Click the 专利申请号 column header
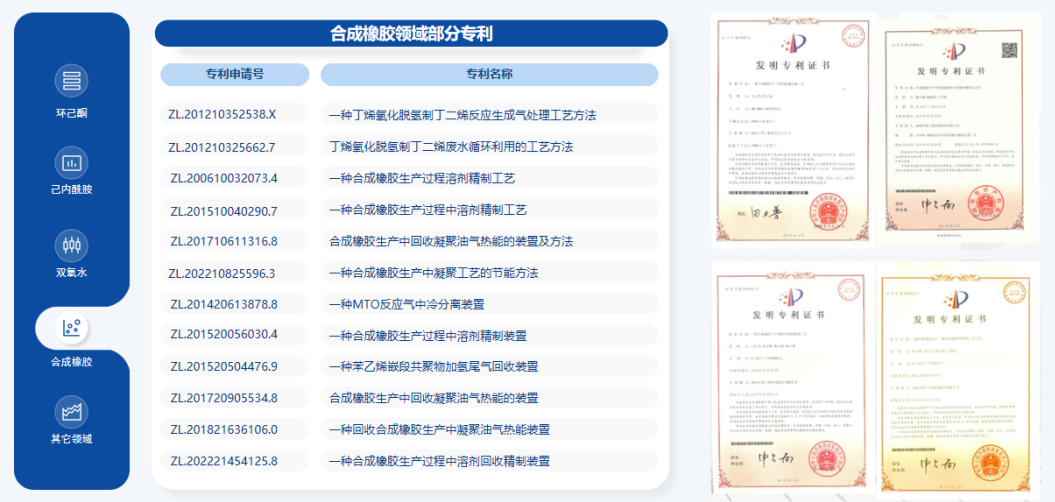The height and width of the screenshot is (502, 1055). click(x=235, y=75)
